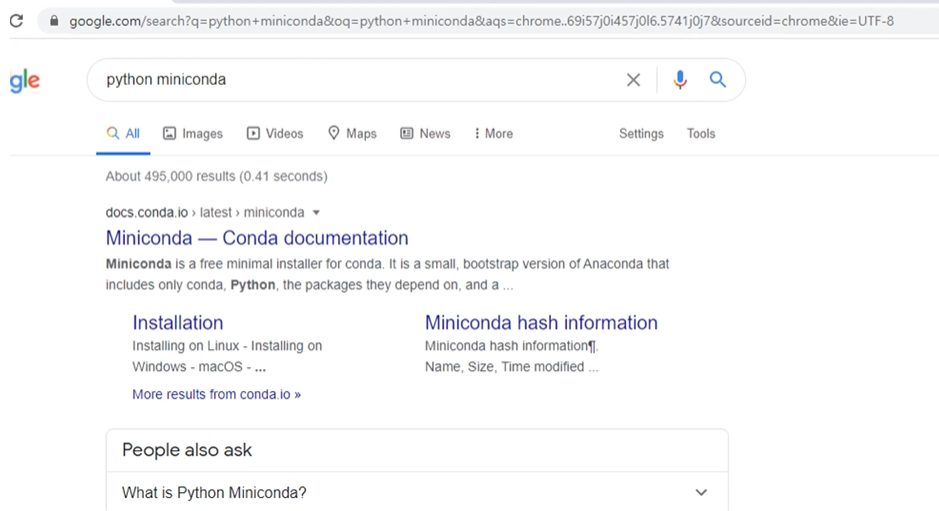Select the All results tab

point(123,134)
